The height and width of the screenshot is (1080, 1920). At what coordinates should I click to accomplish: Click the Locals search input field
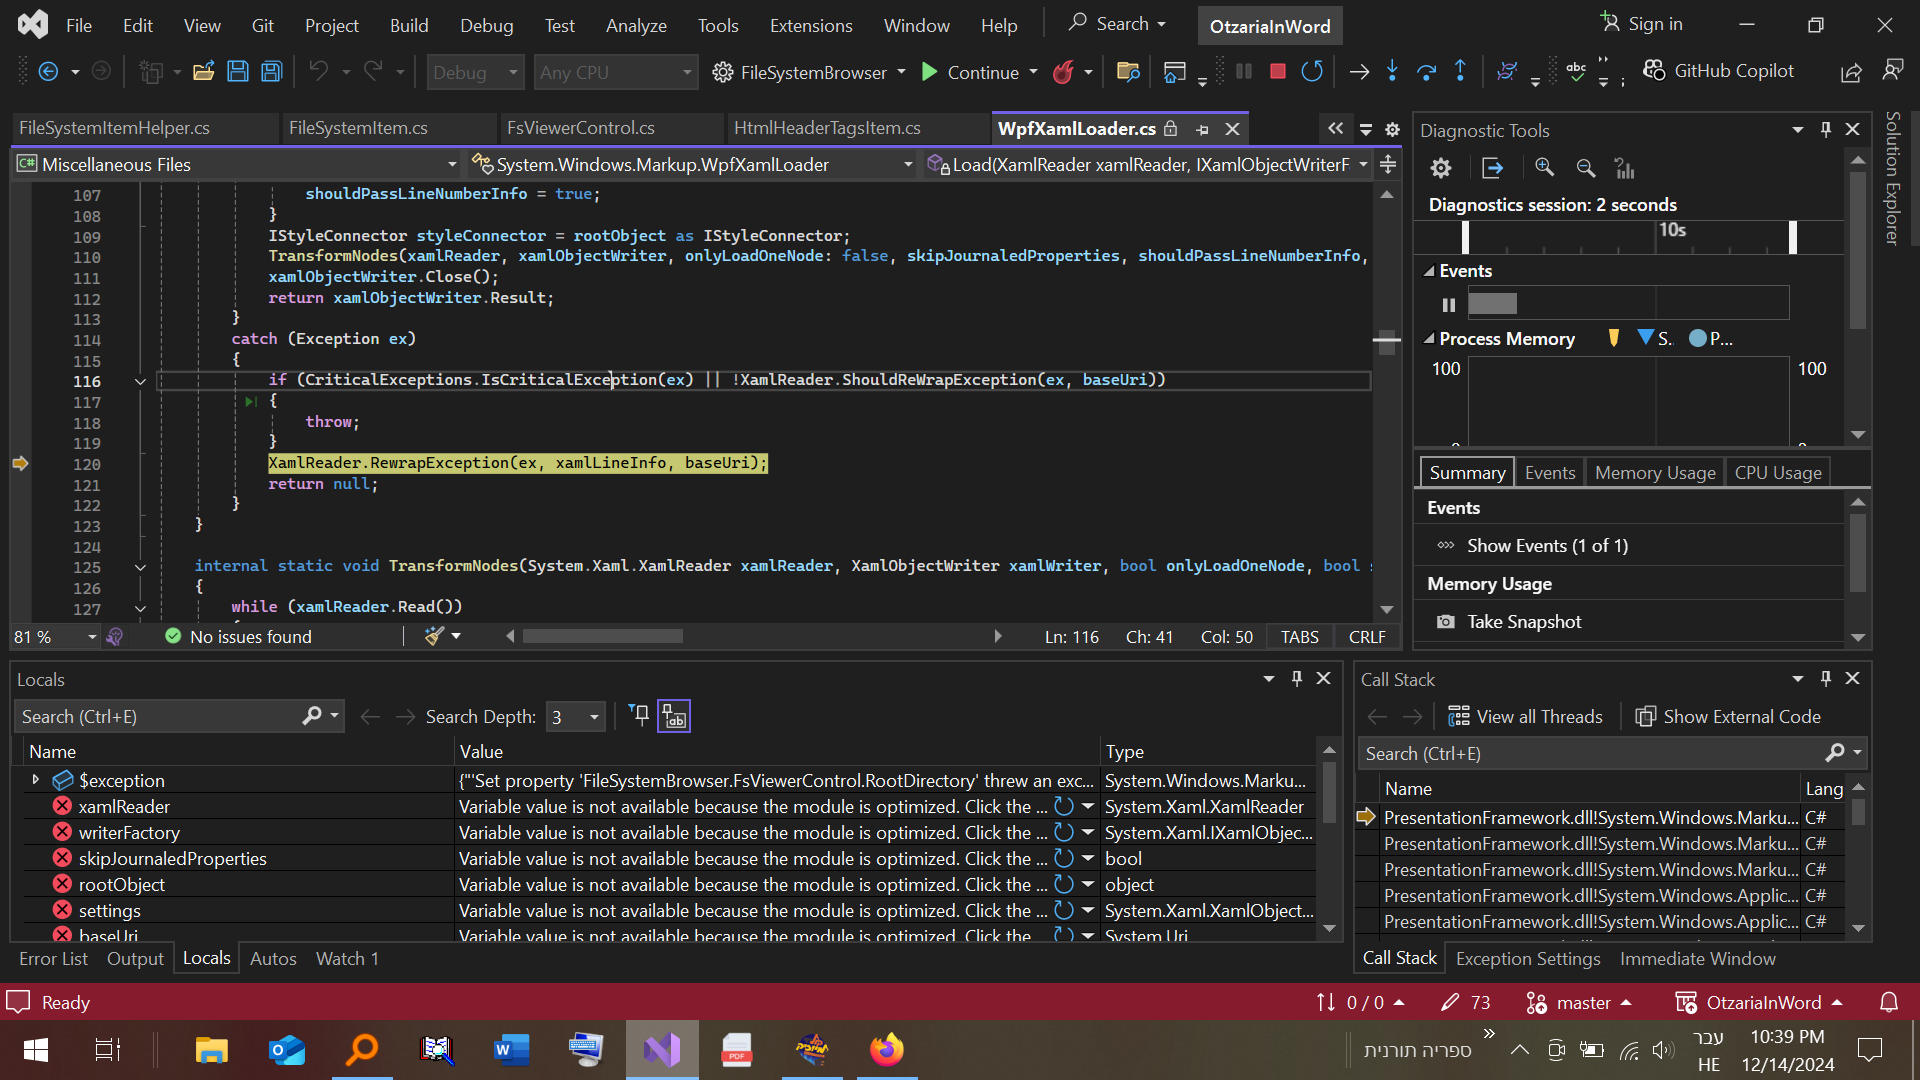pyautogui.click(x=160, y=716)
